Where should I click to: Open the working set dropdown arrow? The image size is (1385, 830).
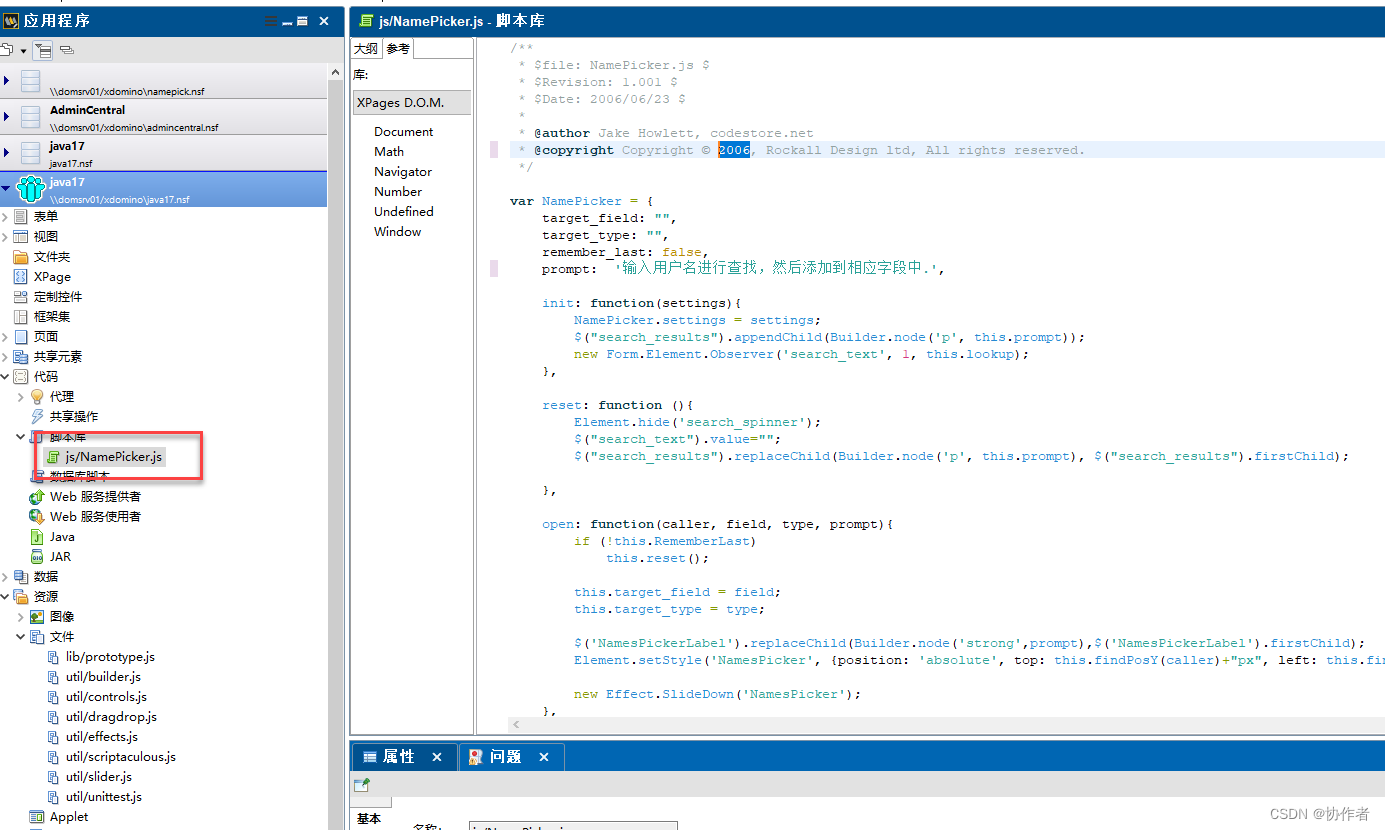click(23, 50)
